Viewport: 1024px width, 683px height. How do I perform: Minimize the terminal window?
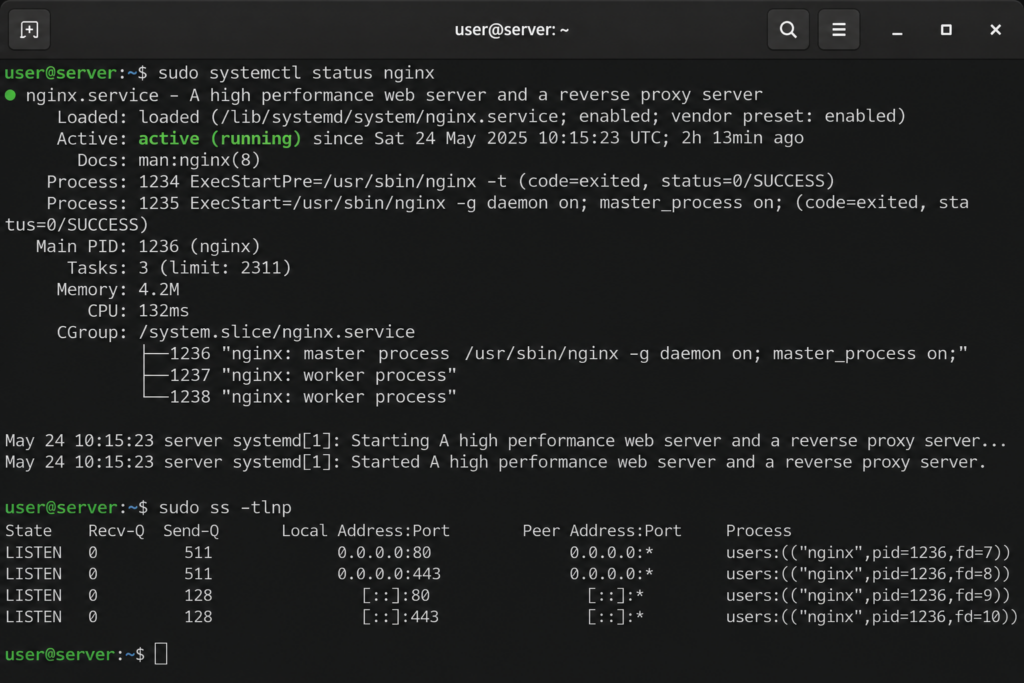click(x=897, y=31)
